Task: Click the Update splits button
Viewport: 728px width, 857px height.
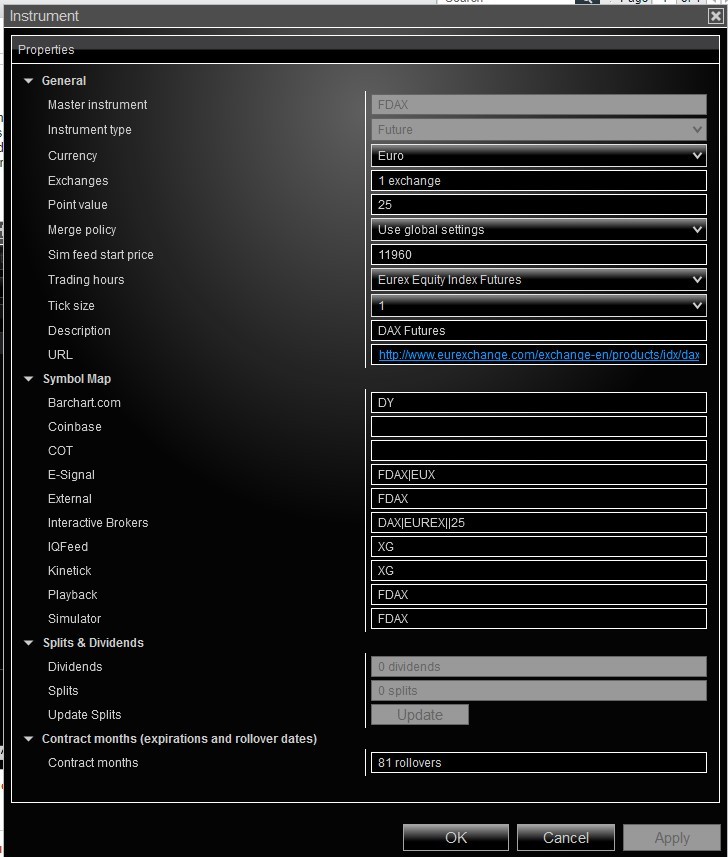Action: point(420,715)
